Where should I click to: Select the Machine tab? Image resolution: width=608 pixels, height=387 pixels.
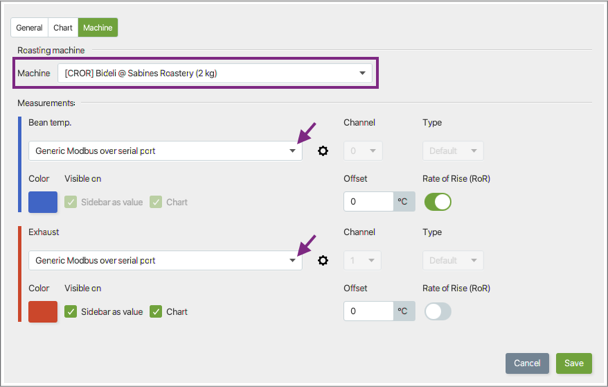(x=98, y=28)
